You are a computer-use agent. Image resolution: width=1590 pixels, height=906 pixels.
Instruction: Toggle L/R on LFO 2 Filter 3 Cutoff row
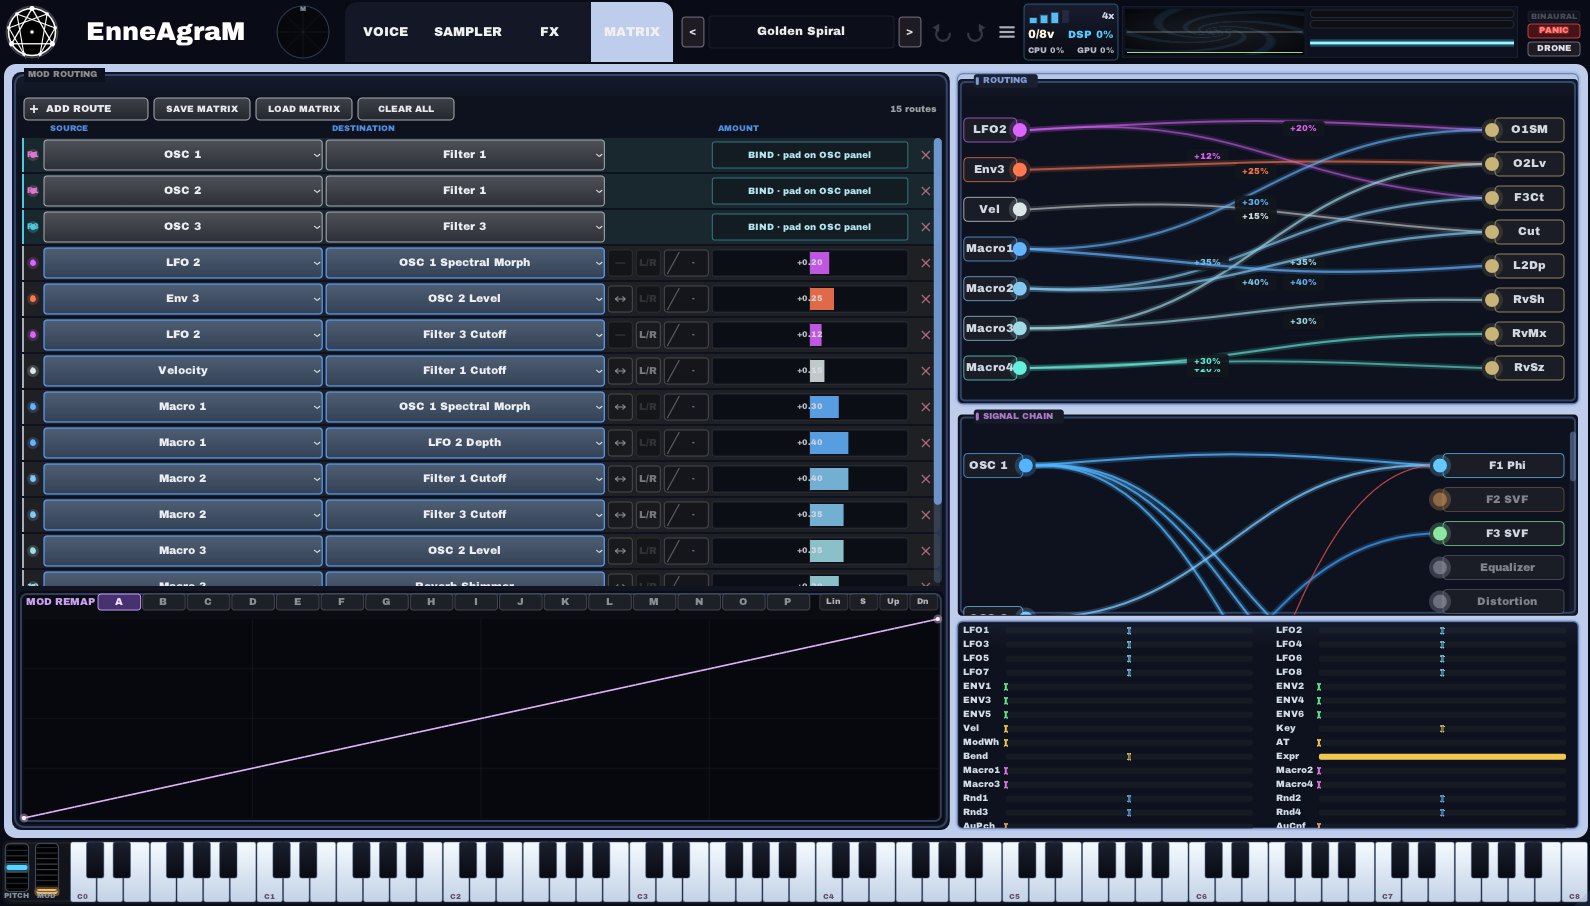pos(648,335)
